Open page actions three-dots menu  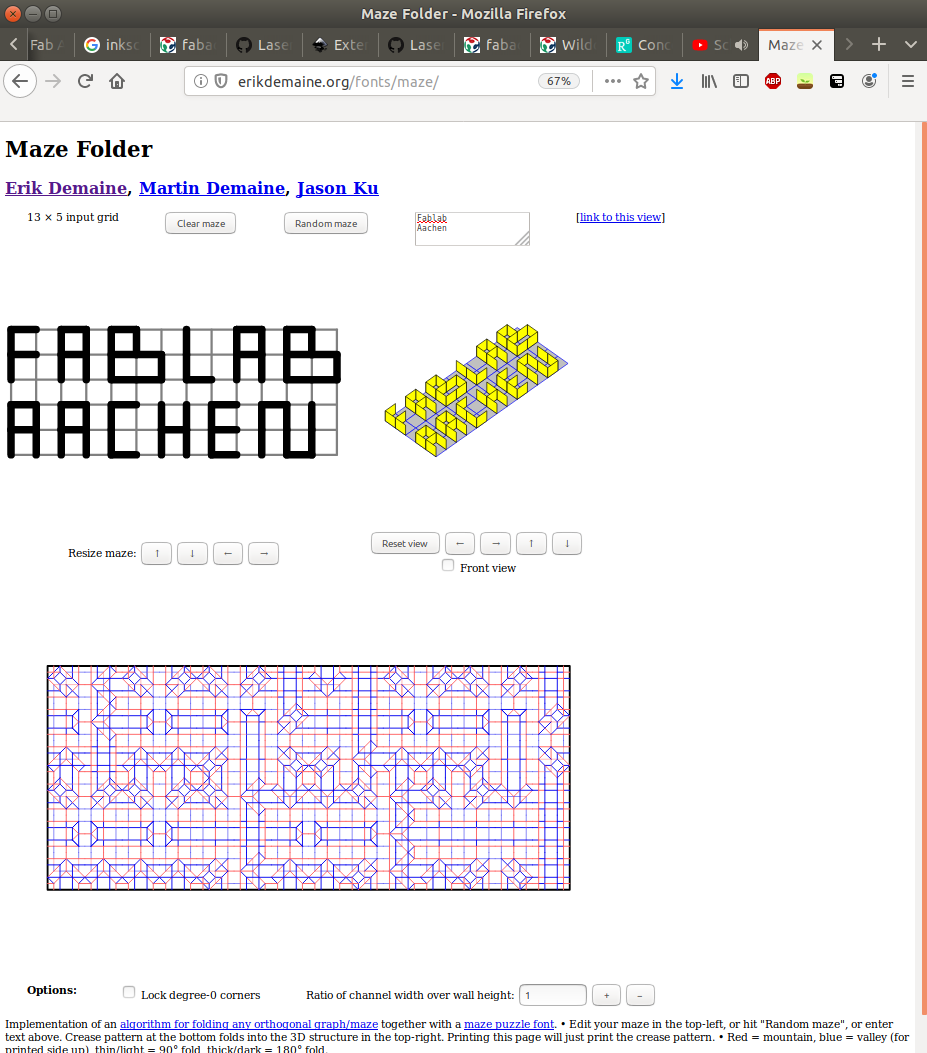click(x=613, y=81)
